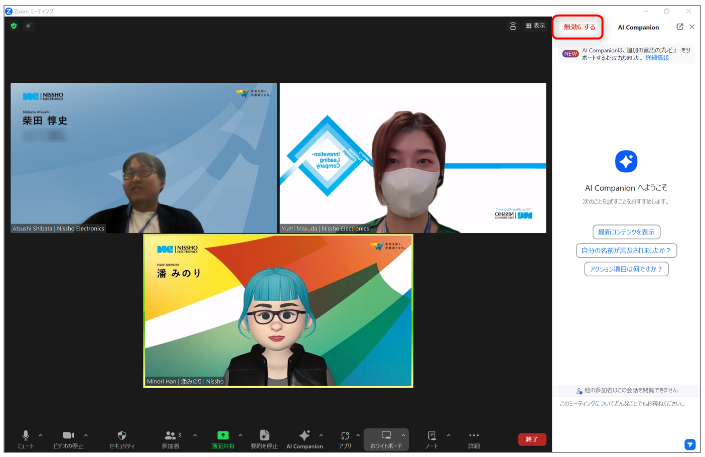705x457 pixels.
Task: Start green Share Screen
Action: (223, 439)
